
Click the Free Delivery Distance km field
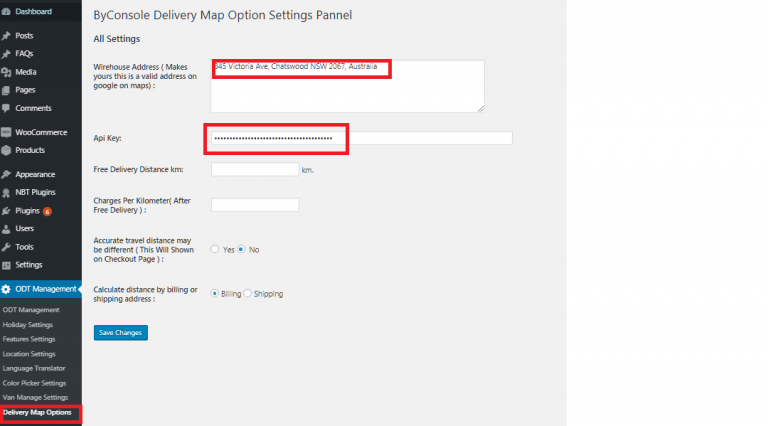(x=255, y=170)
